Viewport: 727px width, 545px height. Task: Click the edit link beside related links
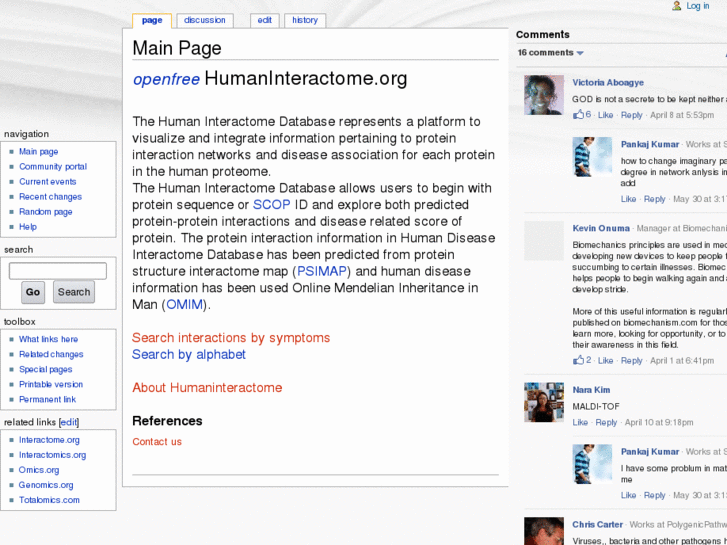click(69, 423)
